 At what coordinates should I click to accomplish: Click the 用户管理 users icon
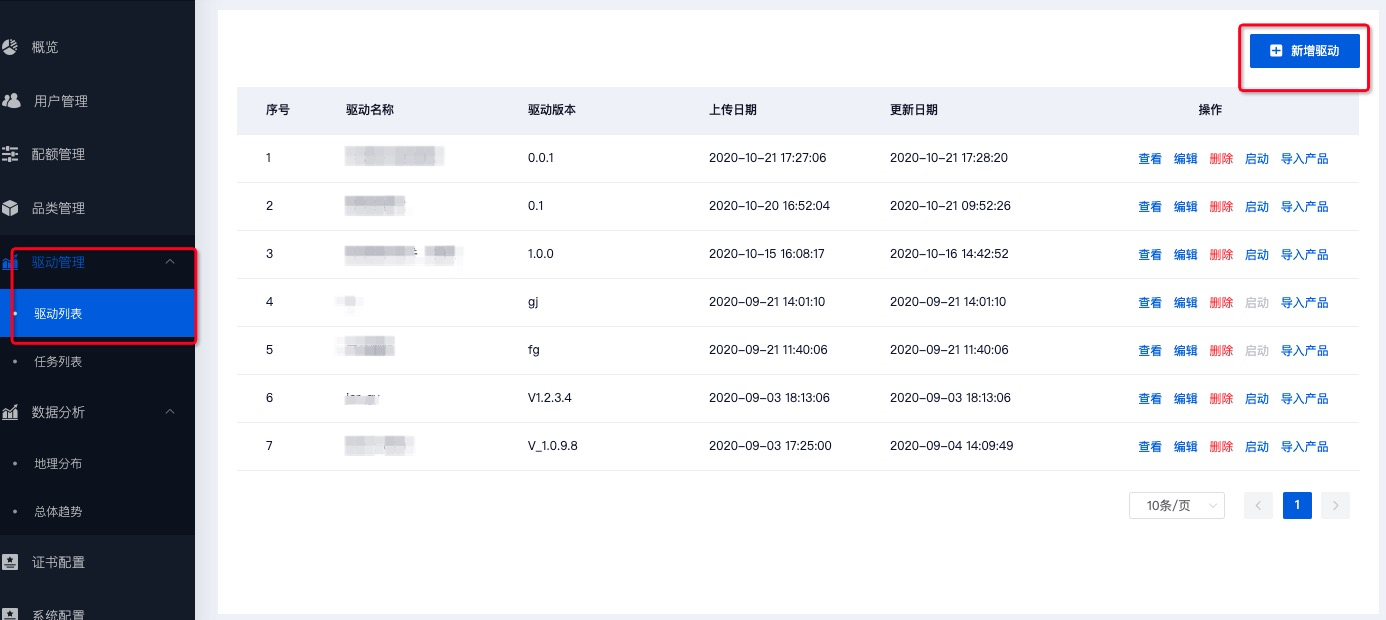12,101
